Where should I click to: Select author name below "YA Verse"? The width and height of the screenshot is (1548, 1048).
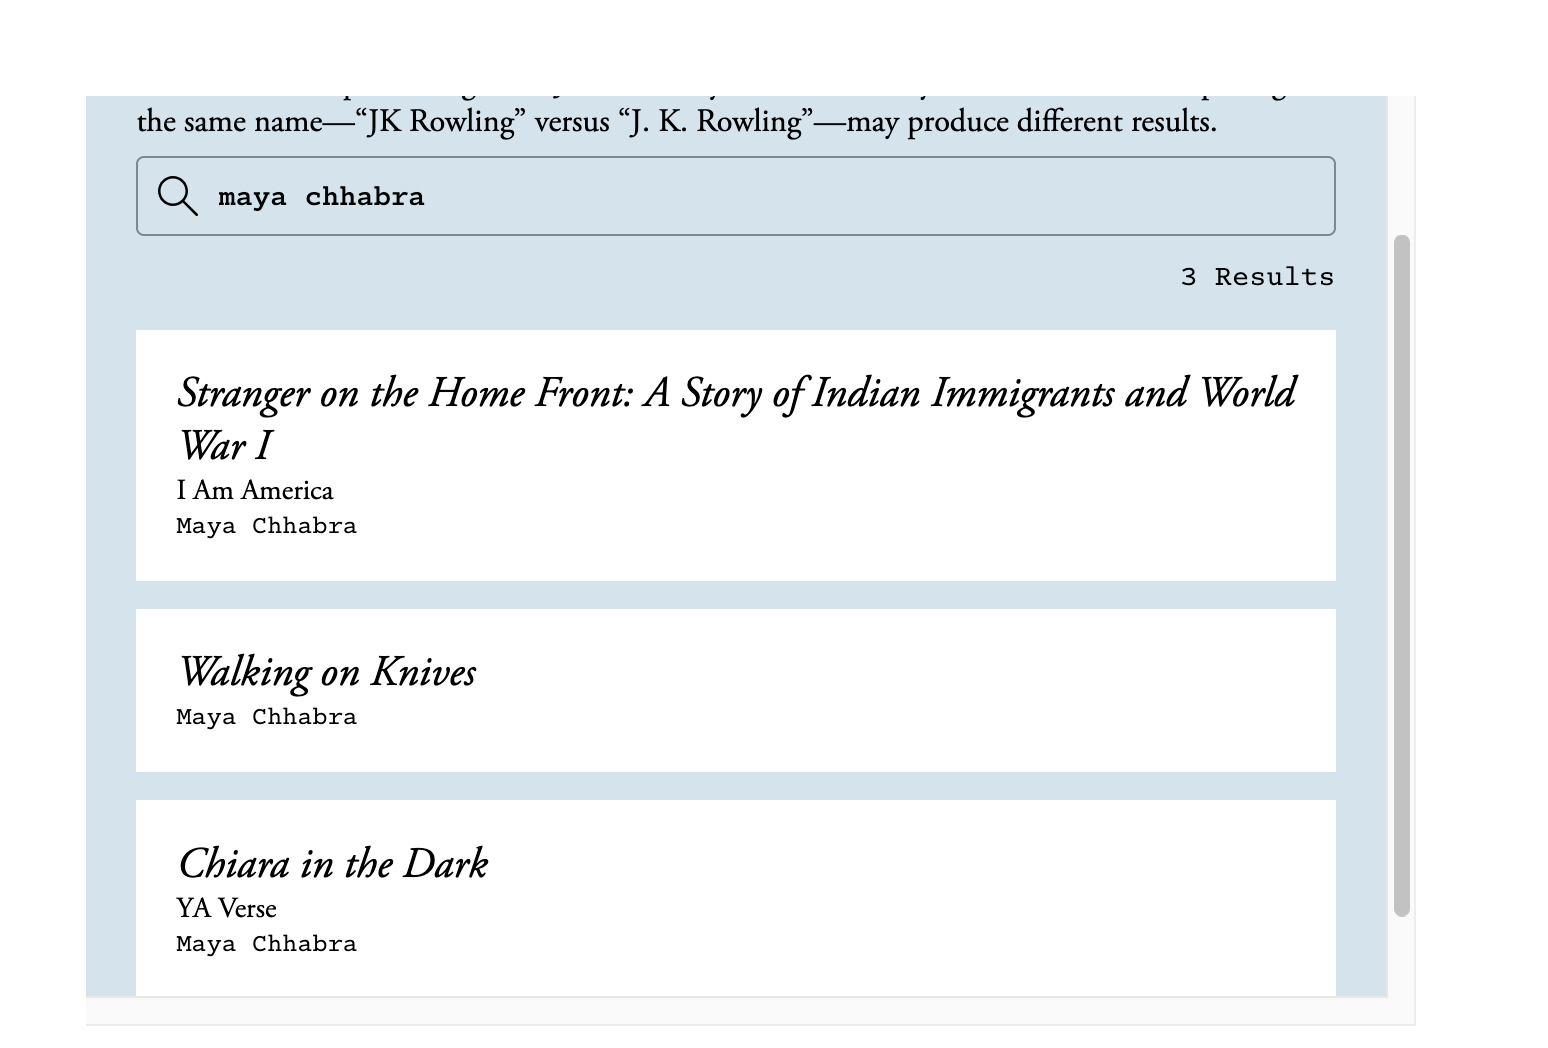266,944
